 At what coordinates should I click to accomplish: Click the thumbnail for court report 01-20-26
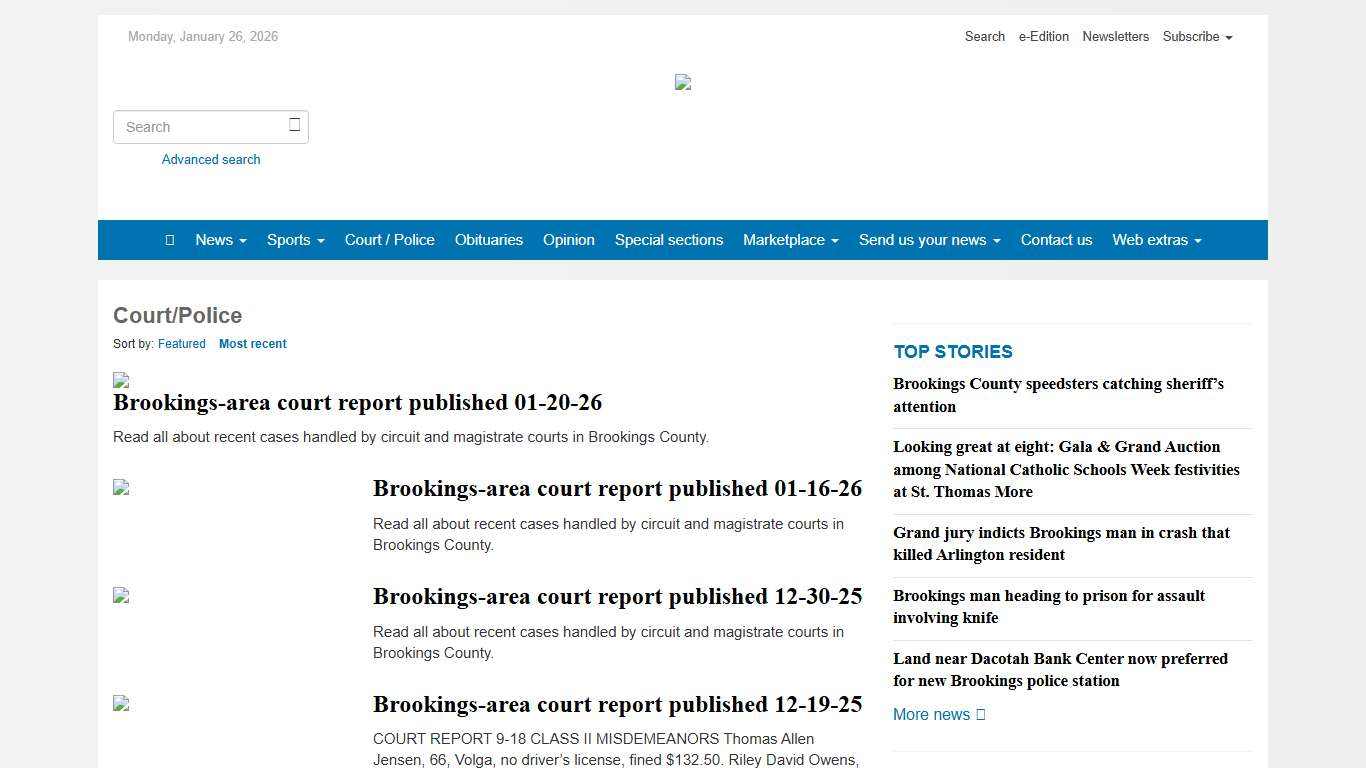(x=120, y=381)
